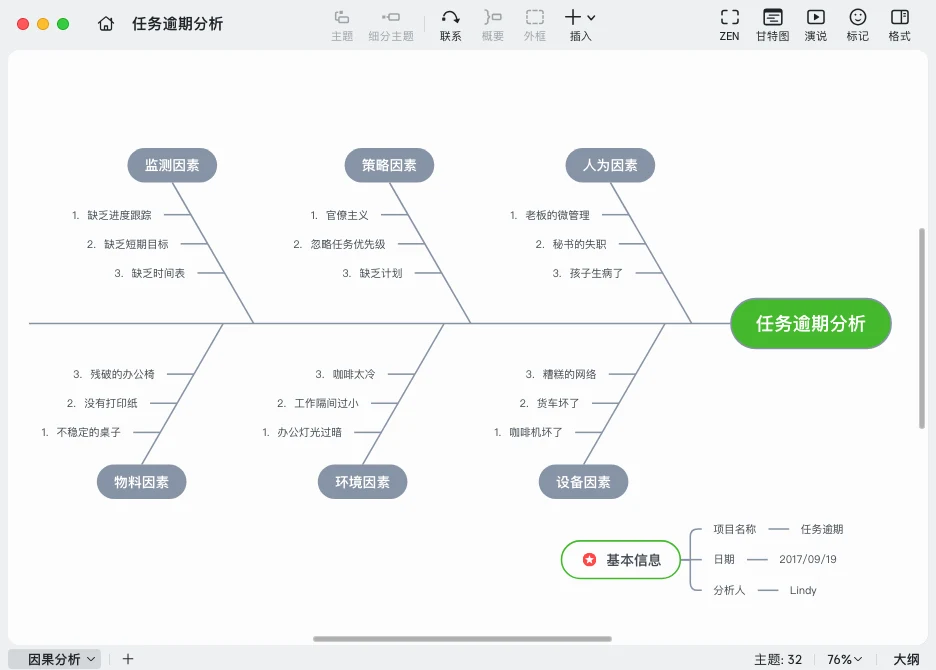Click the red star marker on 基本信息
The width and height of the screenshot is (936, 670).
(x=588, y=560)
